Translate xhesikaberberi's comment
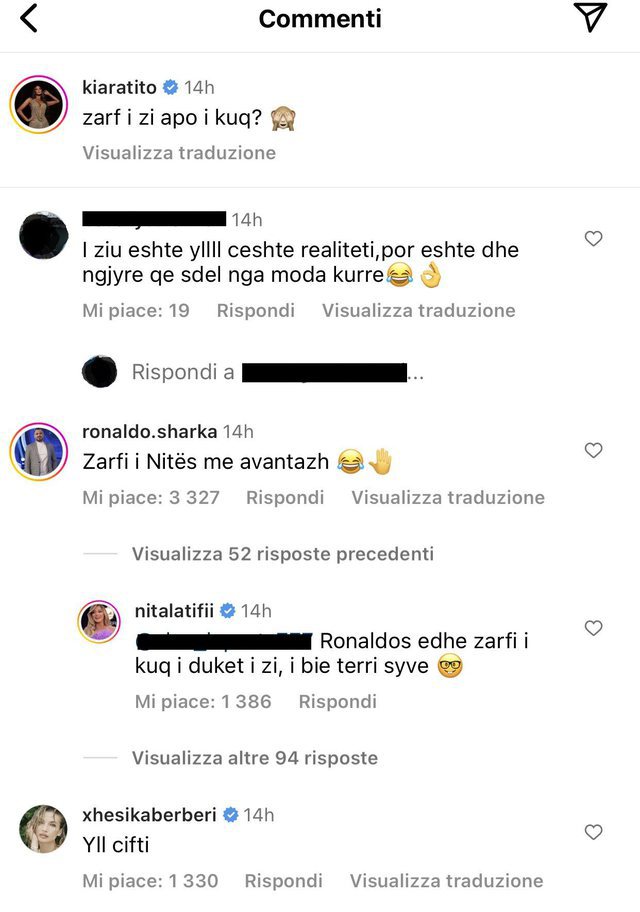This screenshot has width=640, height=912. (x=446, y=881)
